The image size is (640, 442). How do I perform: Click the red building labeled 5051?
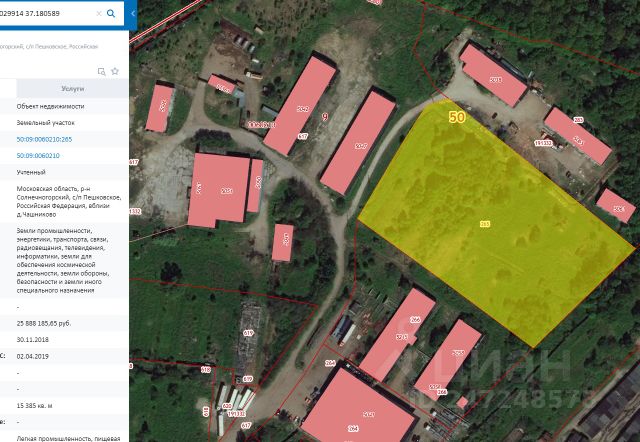pyautogui.click(x=222, y=190)
